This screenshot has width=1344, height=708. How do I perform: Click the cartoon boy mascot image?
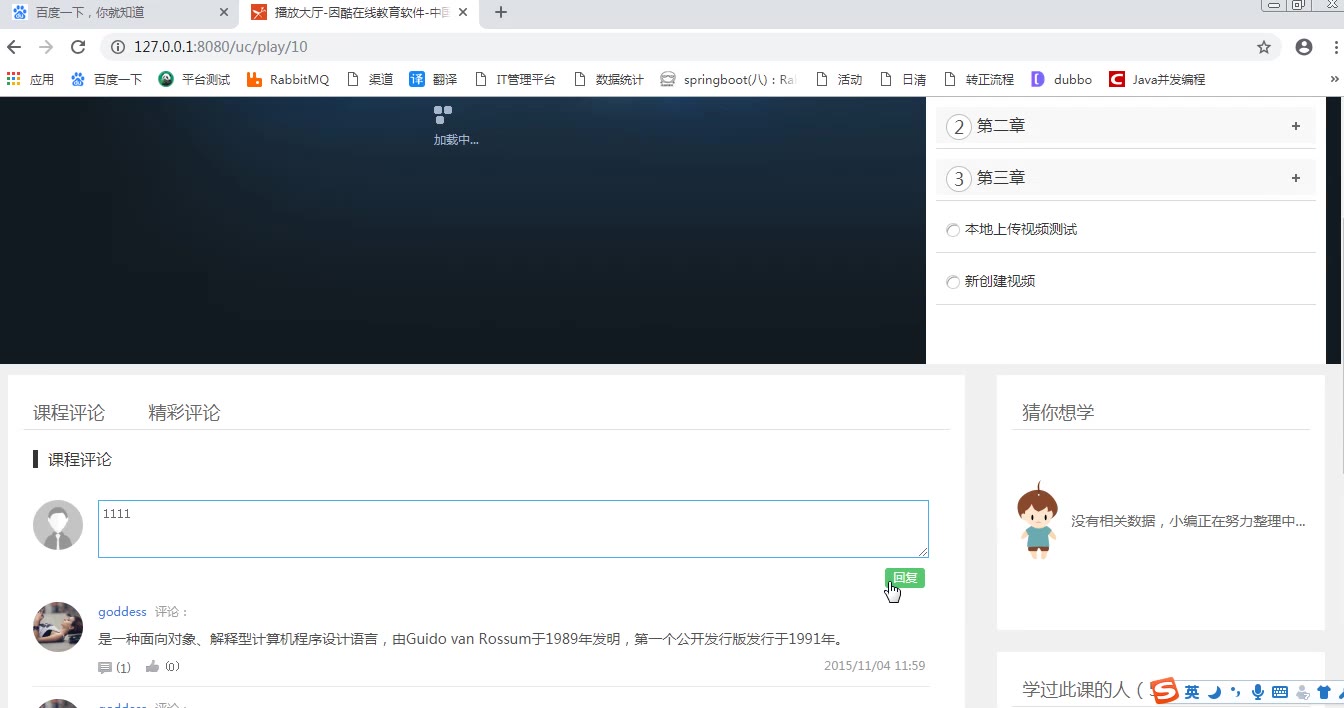click(1037, 520)
